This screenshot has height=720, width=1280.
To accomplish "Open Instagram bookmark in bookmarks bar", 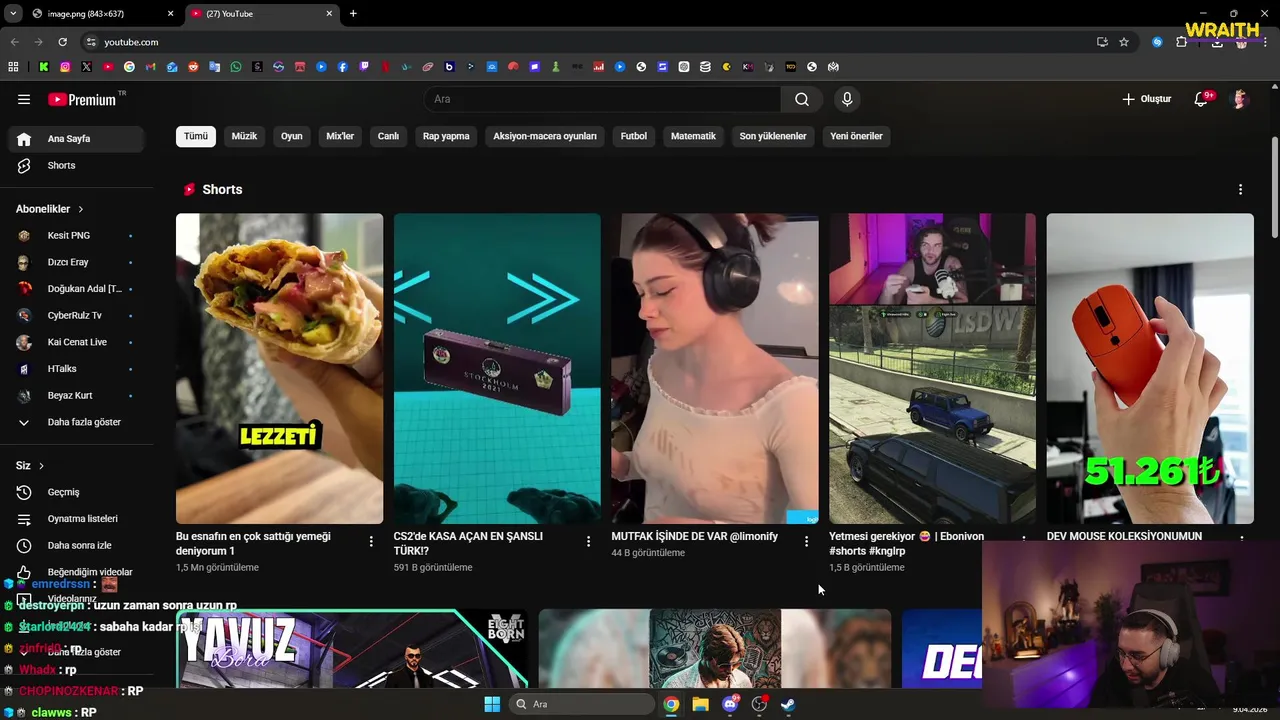I will [x=65, y=67].
